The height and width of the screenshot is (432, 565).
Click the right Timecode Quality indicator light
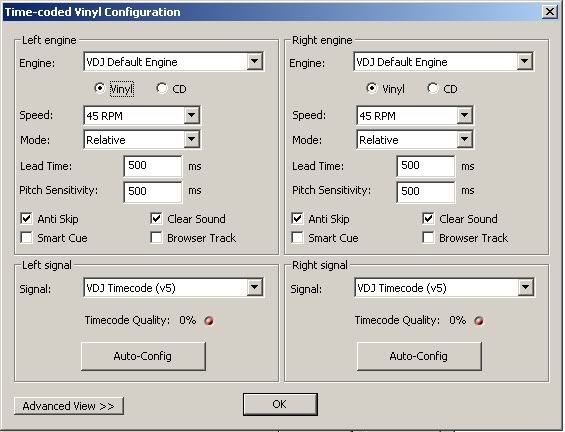tap(479, 320)
